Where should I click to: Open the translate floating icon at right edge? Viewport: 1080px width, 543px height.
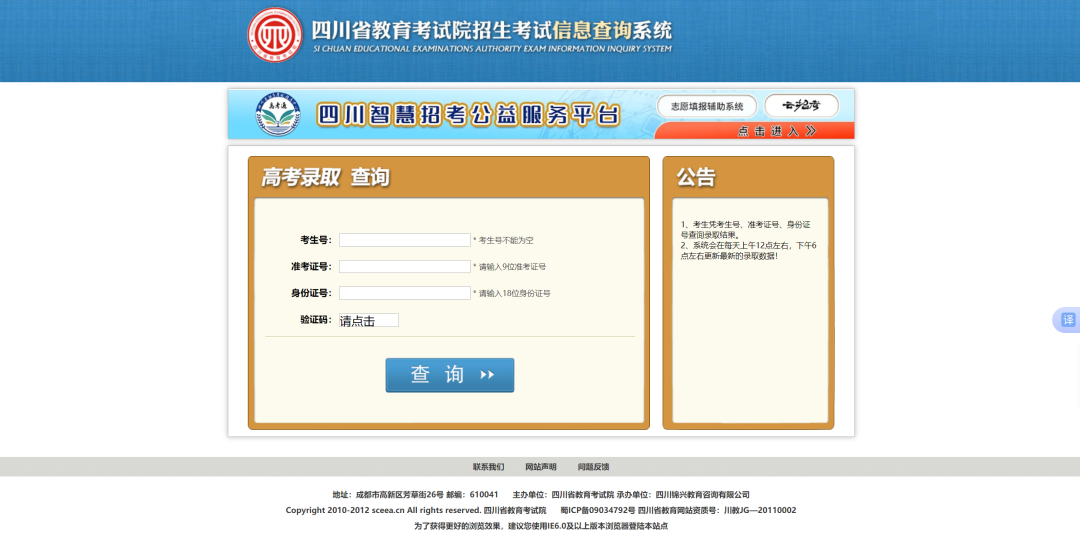(1067, 320)
